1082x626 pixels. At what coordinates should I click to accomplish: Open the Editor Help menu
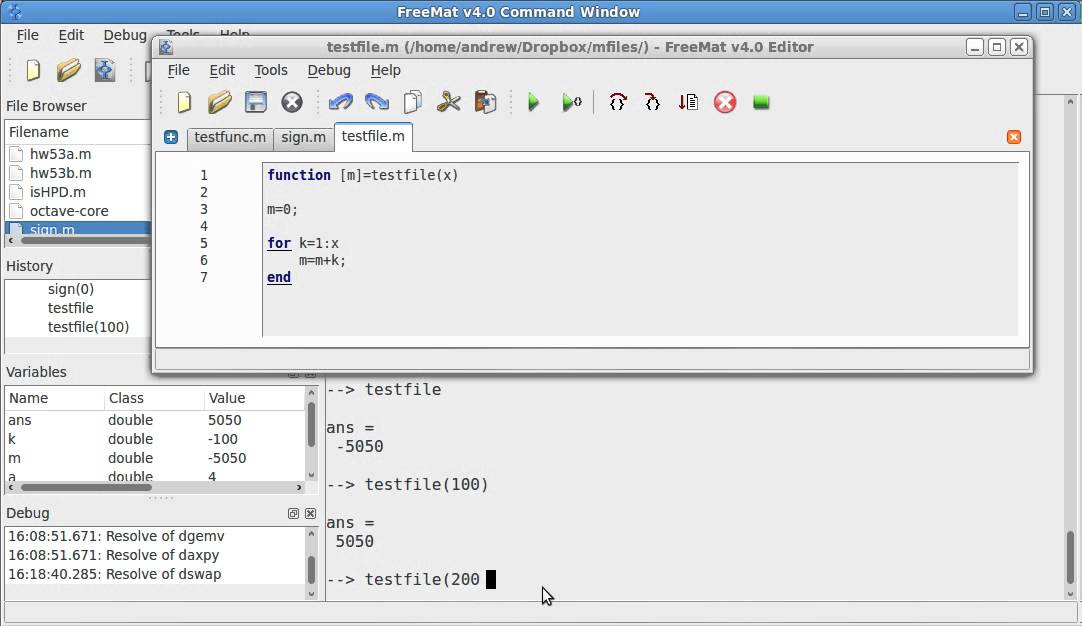[385, 70]
